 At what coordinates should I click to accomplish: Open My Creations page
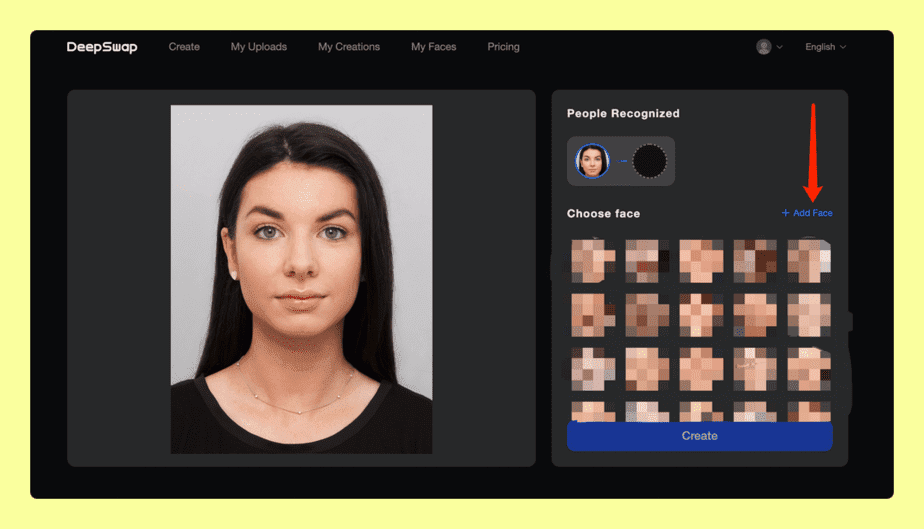pos(349,47)
